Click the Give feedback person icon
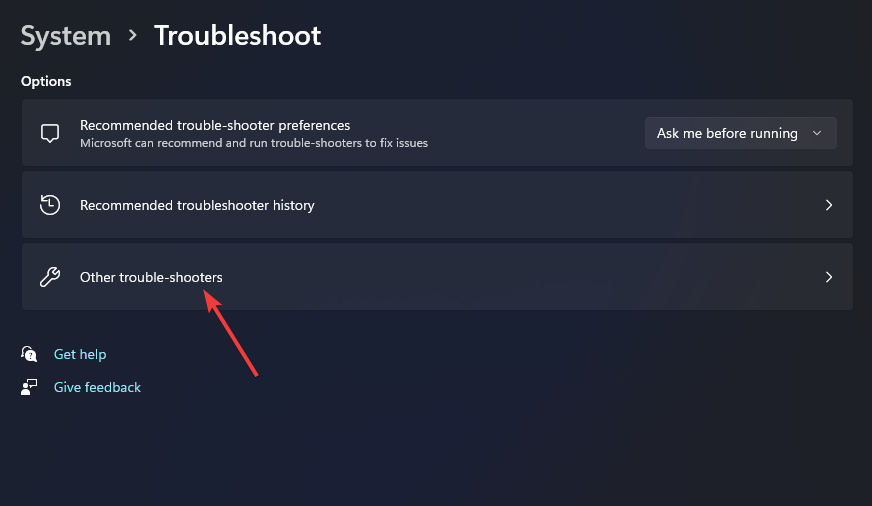The image size is (872, 506). (30, 387)
